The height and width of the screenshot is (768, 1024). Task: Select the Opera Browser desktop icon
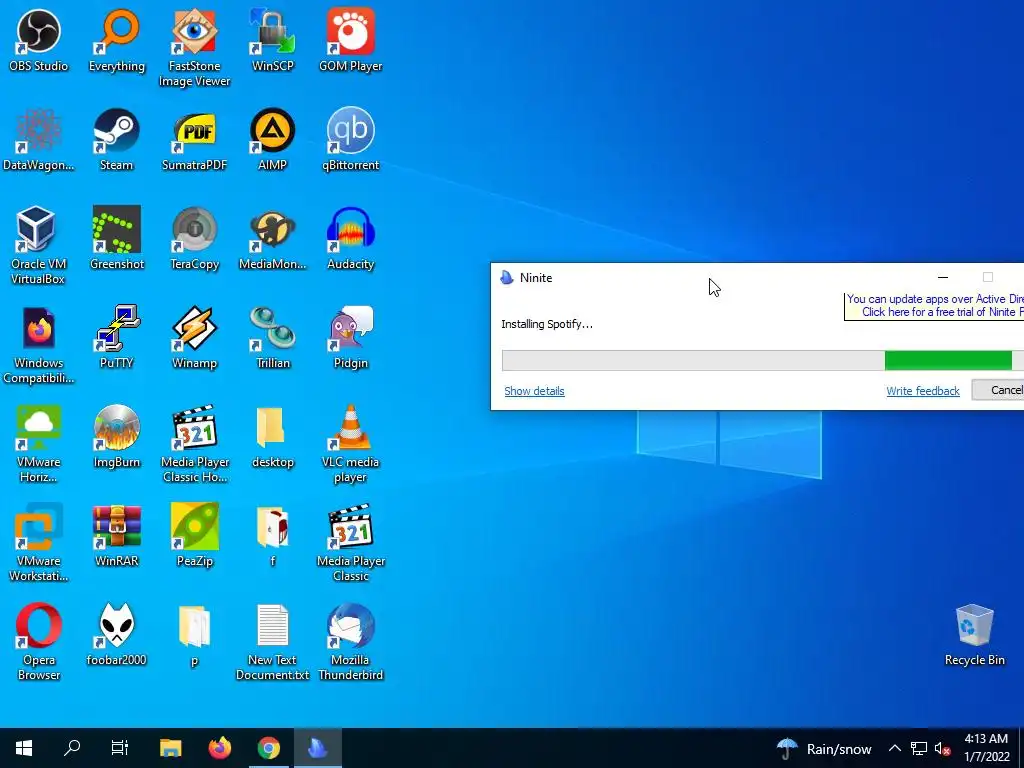click(39, 642)
